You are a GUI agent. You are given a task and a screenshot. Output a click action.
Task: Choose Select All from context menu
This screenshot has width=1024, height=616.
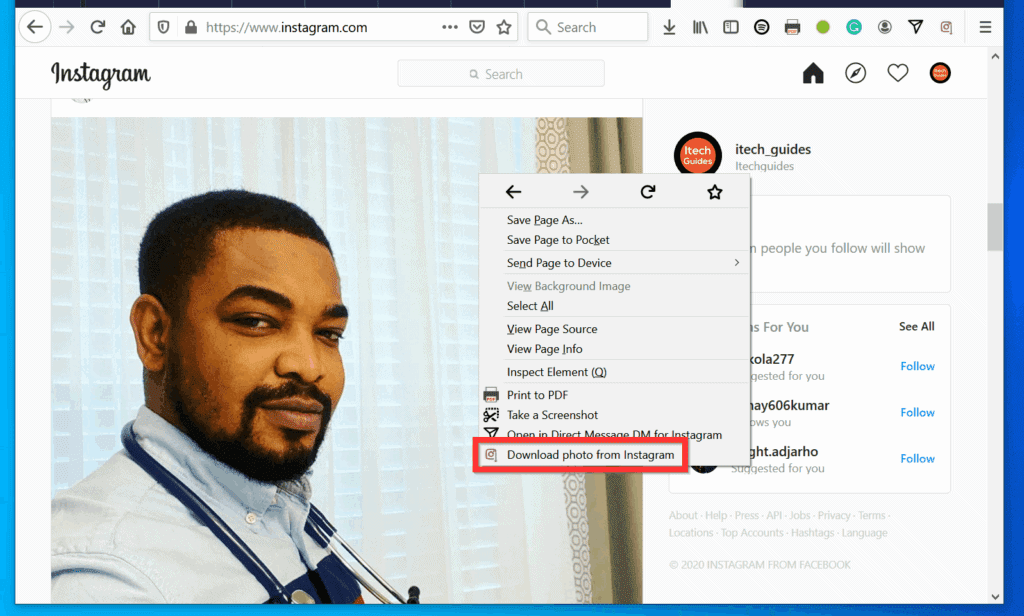point(530,306)
